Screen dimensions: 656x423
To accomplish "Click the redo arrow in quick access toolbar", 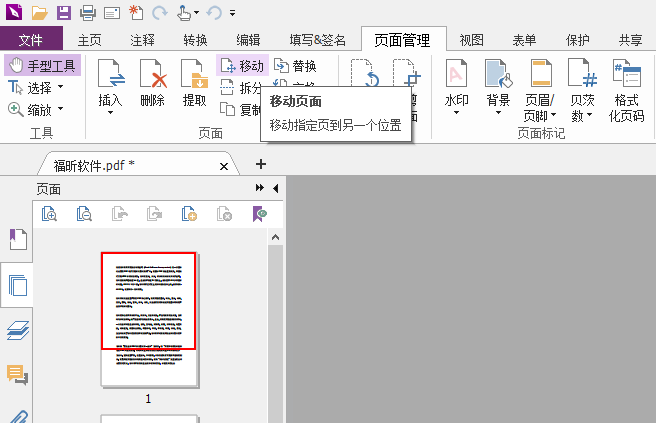I will (159, 13).
